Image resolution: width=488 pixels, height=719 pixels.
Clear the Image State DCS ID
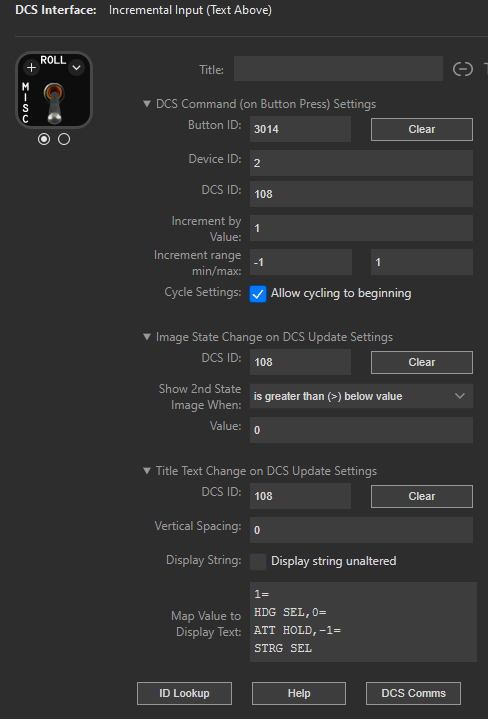pyautogui.click(x=421, y=362)
